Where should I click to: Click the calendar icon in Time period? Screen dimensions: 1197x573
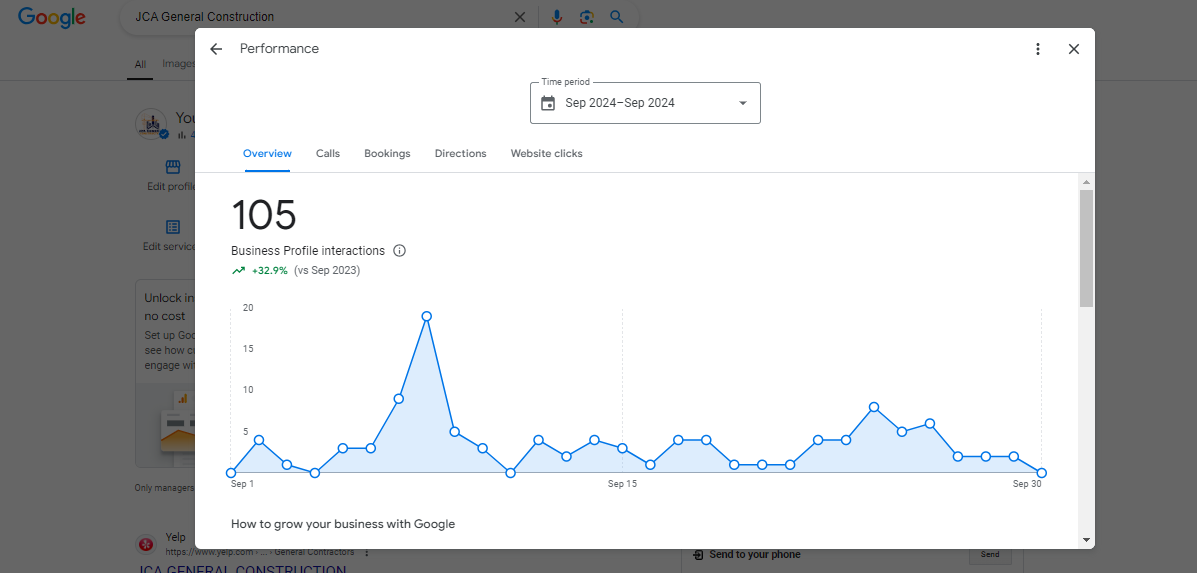[x=547, y=103]
